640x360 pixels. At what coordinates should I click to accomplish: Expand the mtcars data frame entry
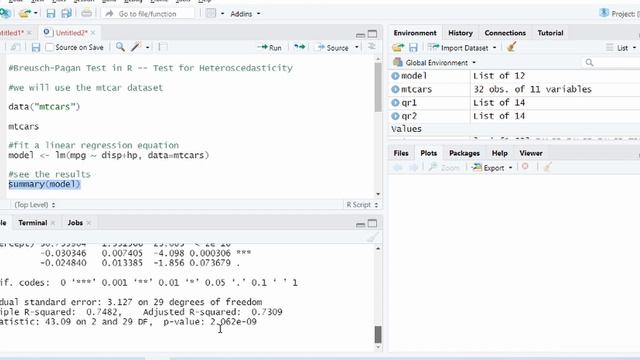pos(395,89)
